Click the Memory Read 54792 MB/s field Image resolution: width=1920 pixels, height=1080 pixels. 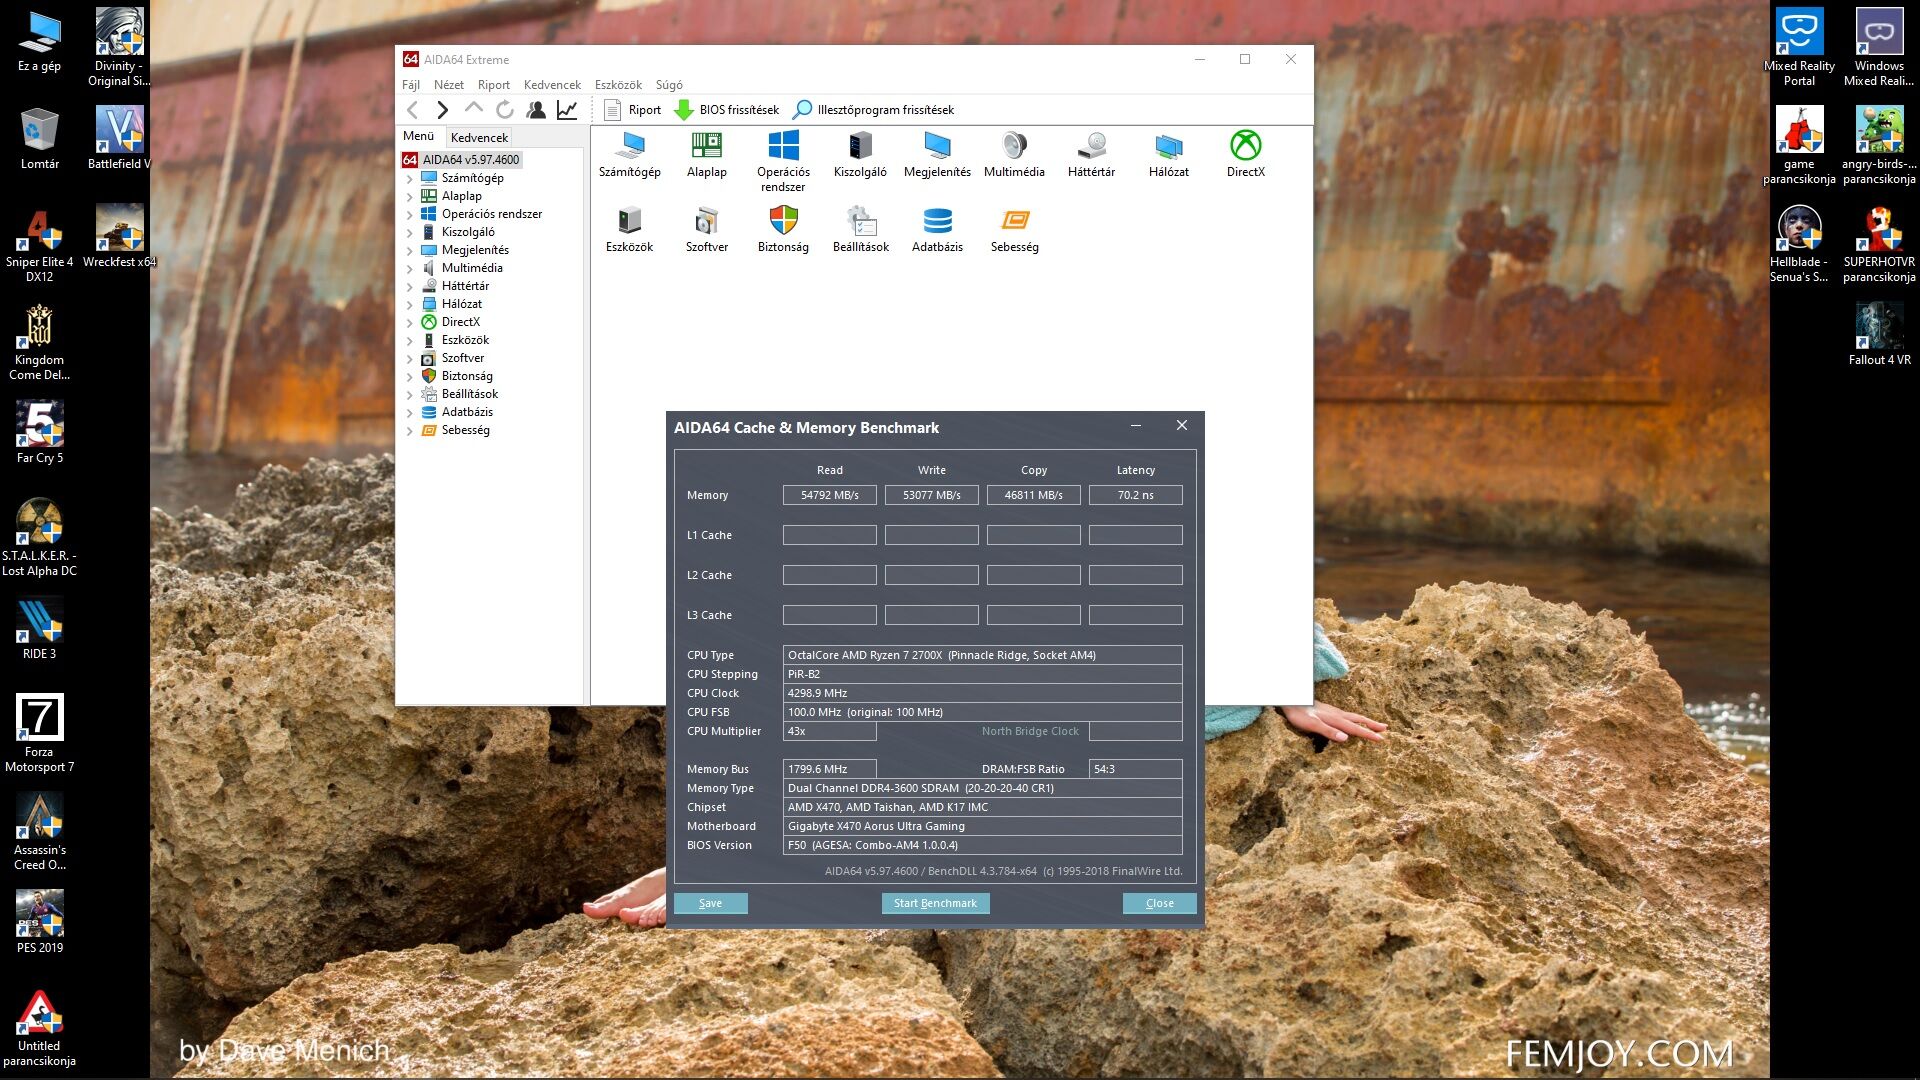[x=830, y=495]
